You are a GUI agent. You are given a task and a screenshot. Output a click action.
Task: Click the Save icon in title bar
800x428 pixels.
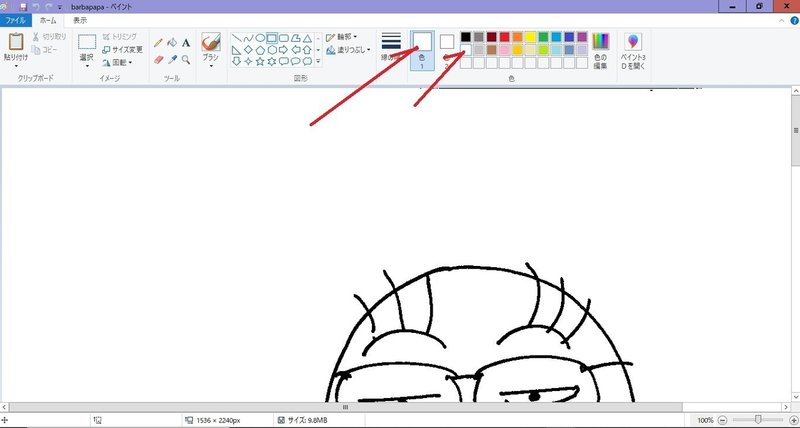(23, 7)
